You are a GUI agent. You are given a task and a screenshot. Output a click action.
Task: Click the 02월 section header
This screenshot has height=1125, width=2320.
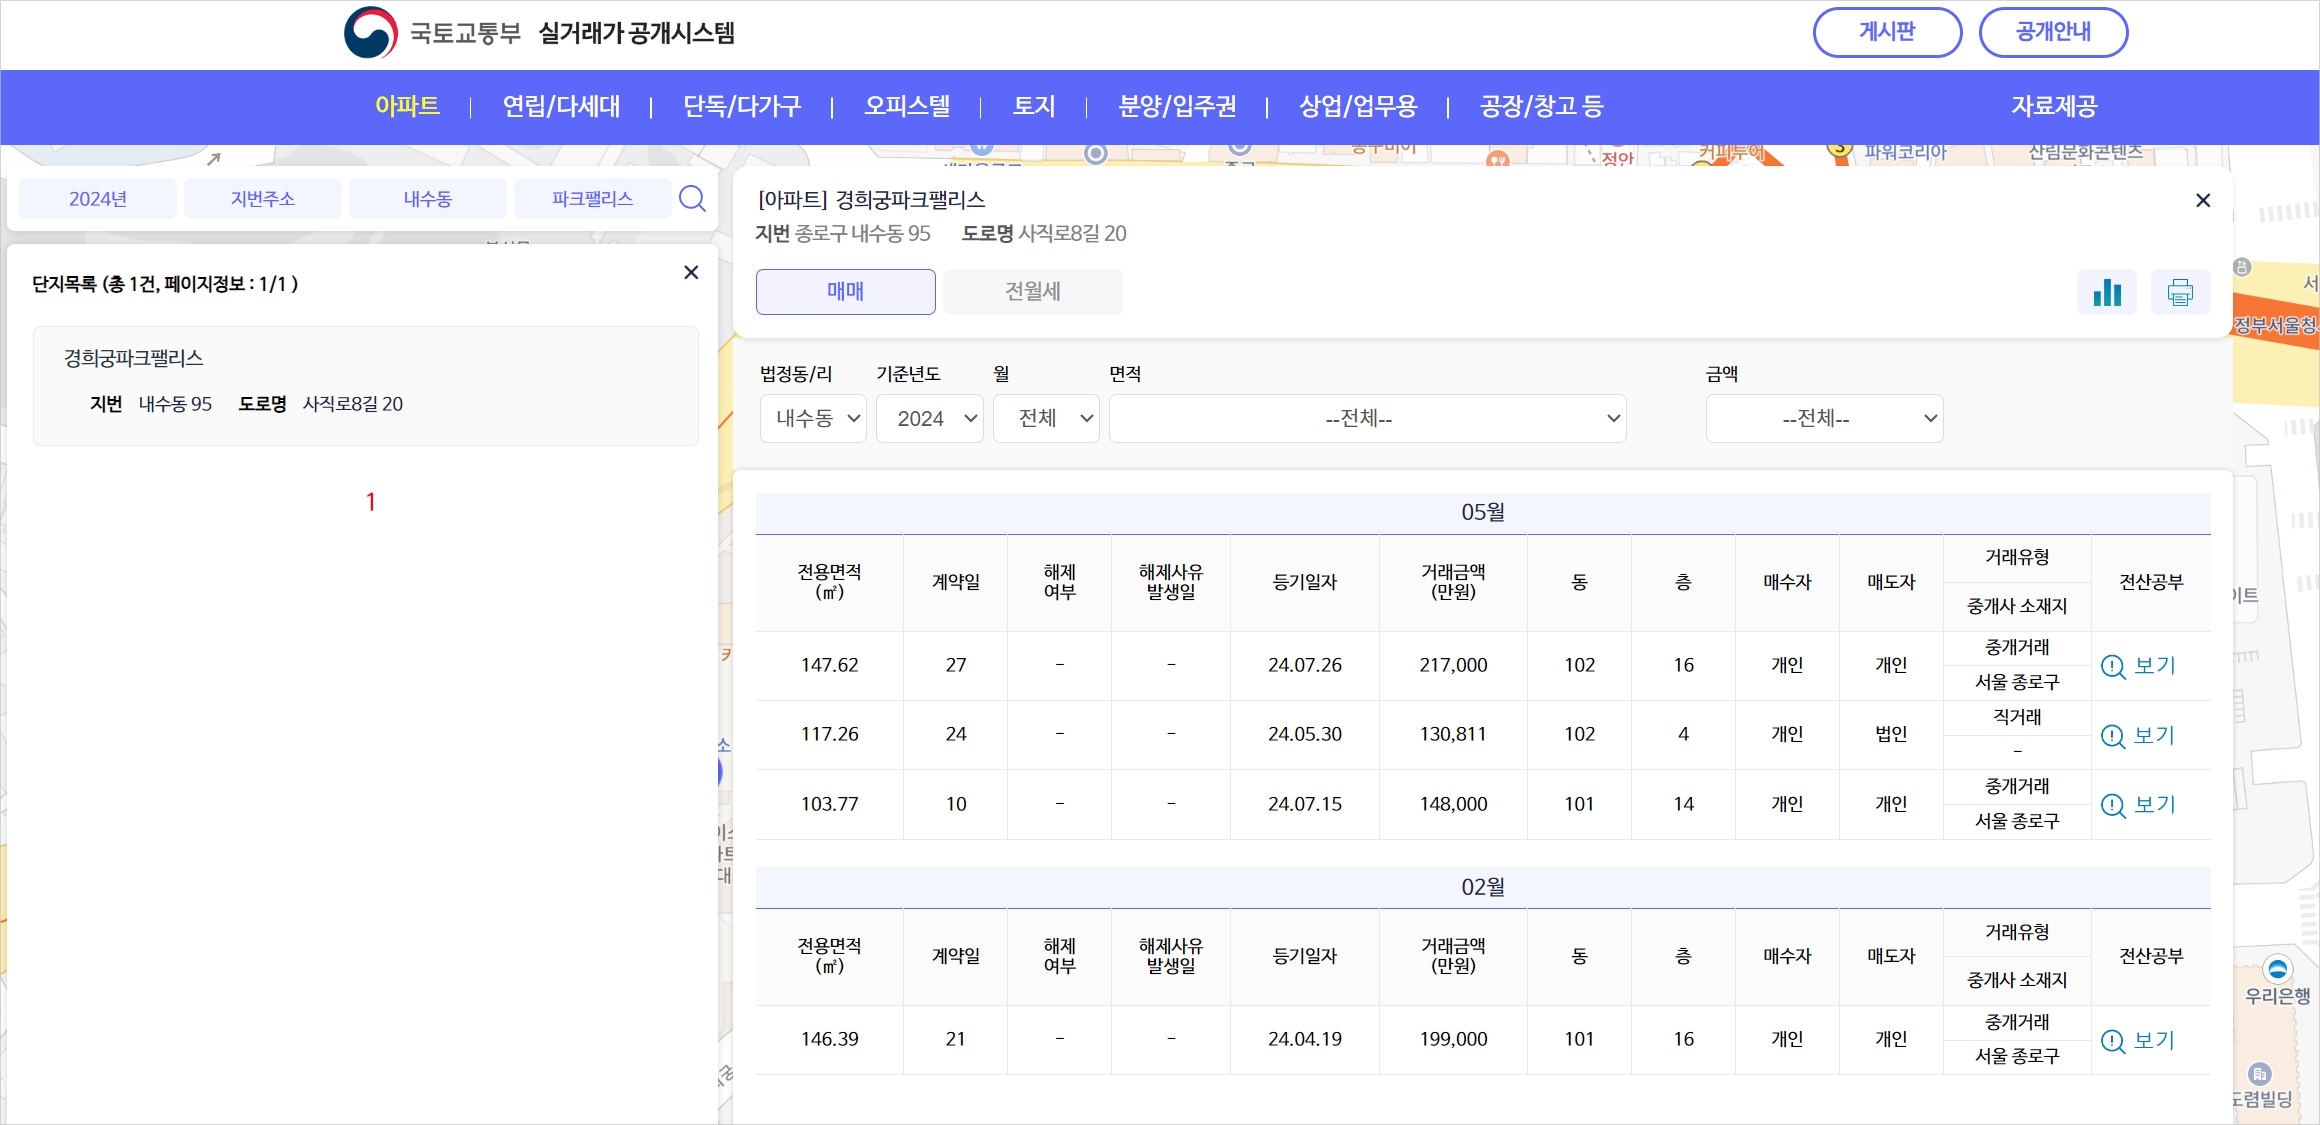(x=1483, y=887)
